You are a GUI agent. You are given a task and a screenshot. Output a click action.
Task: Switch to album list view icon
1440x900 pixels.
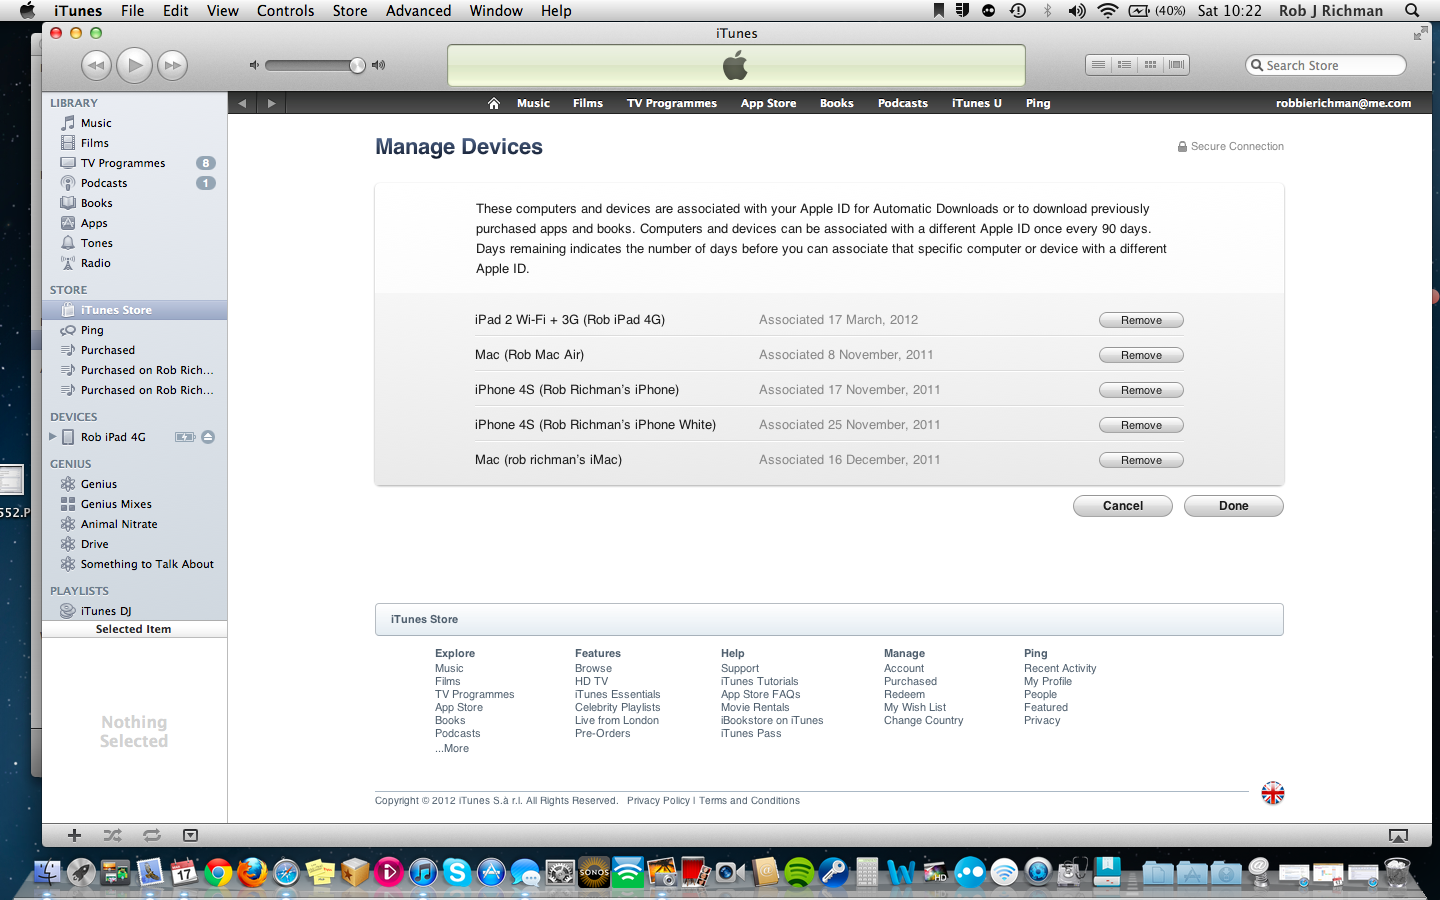click(x=1124, y=65)
